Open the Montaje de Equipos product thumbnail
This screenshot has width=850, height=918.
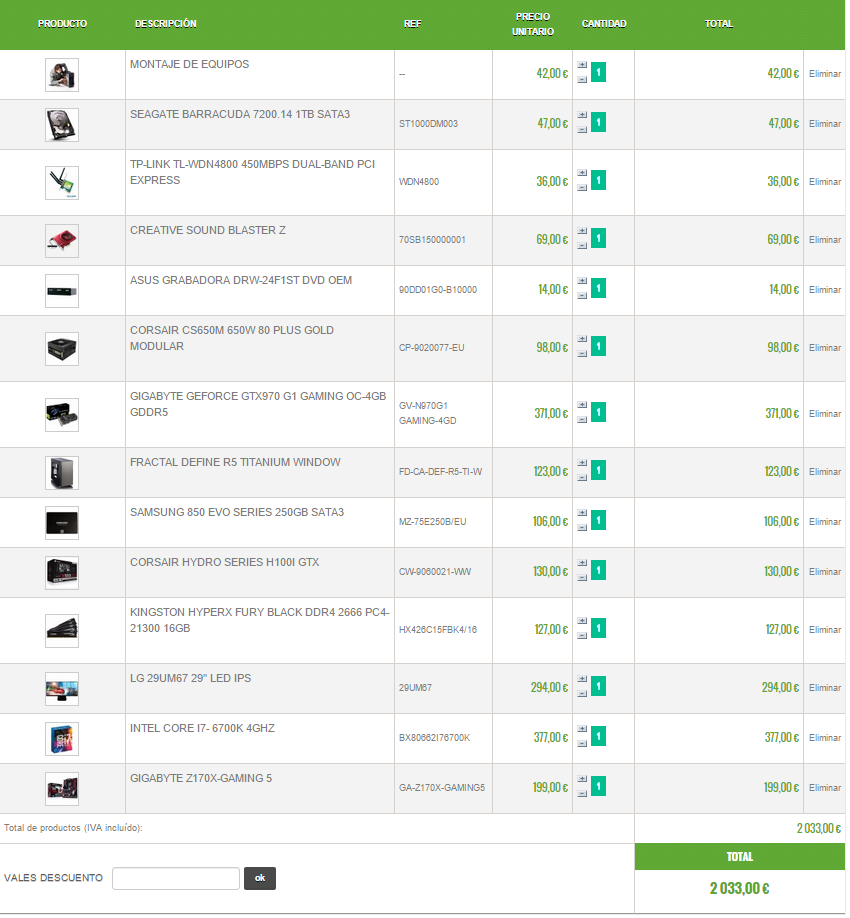pyautogui.click(x=62, y=75)
